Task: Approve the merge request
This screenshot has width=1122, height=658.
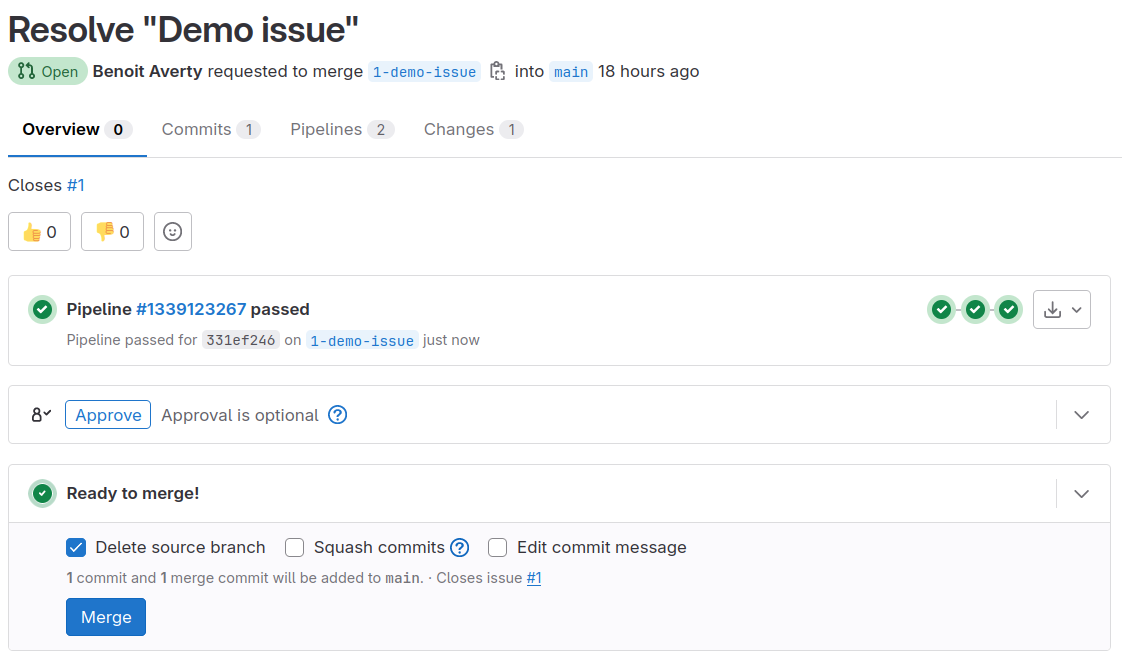Action: pos(107,414)
